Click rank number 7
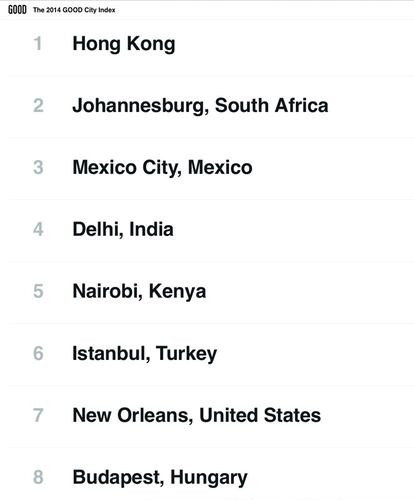This screenshot has height=500, width=414. 38,415
